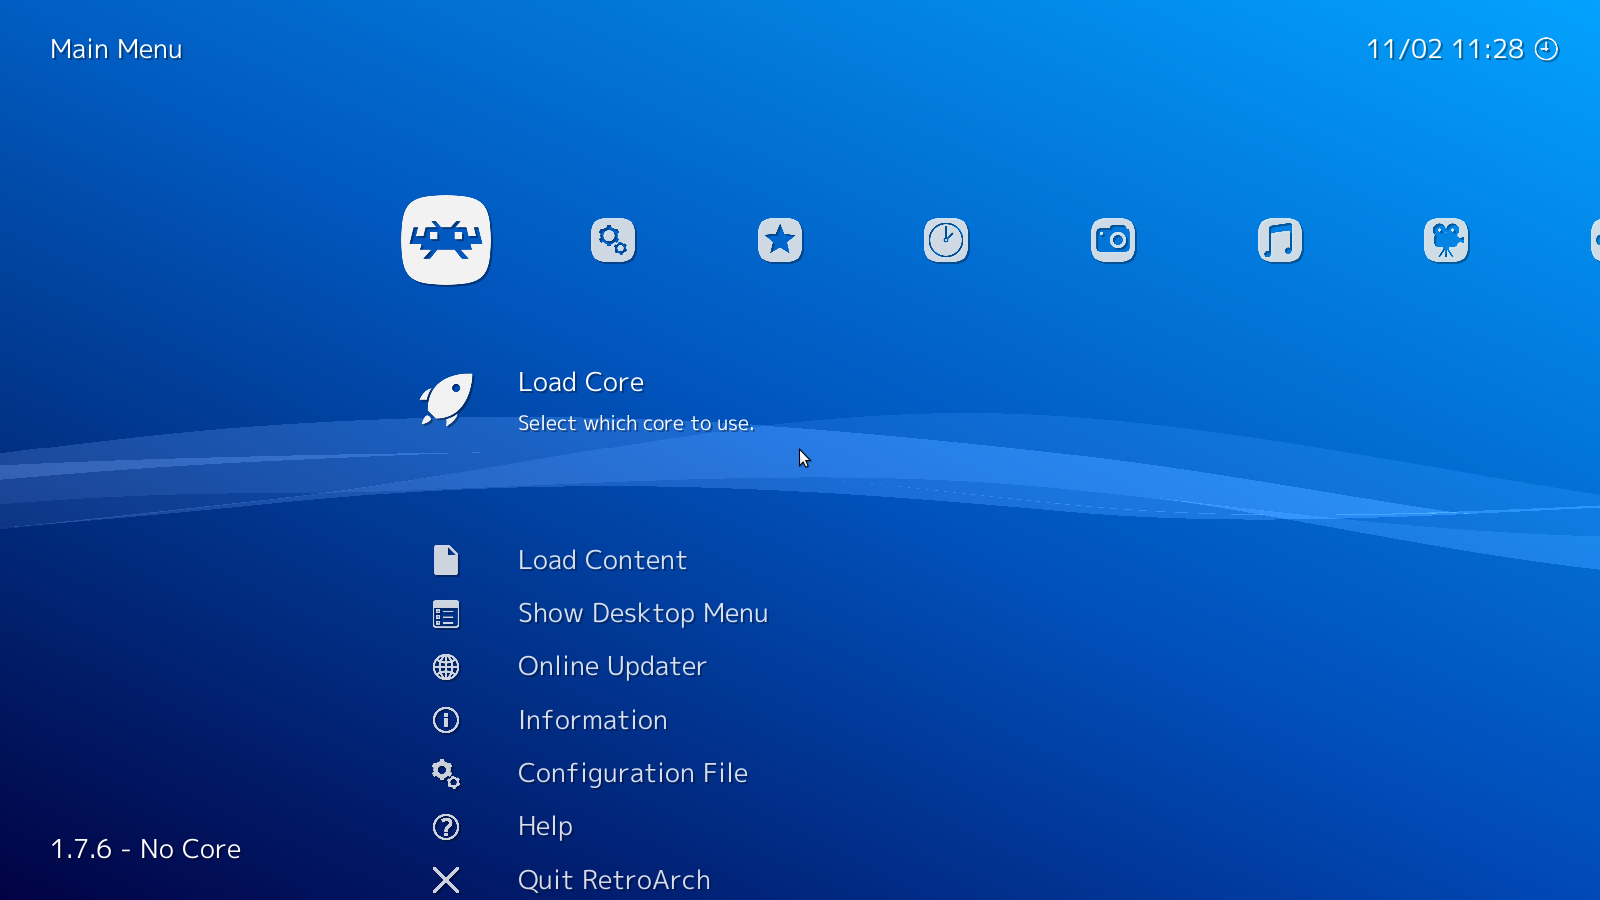Click the '1.7.6 - No Core' version text
Image resolution: width=1600 pixels, height=900 pixels.
coord(146,849)
